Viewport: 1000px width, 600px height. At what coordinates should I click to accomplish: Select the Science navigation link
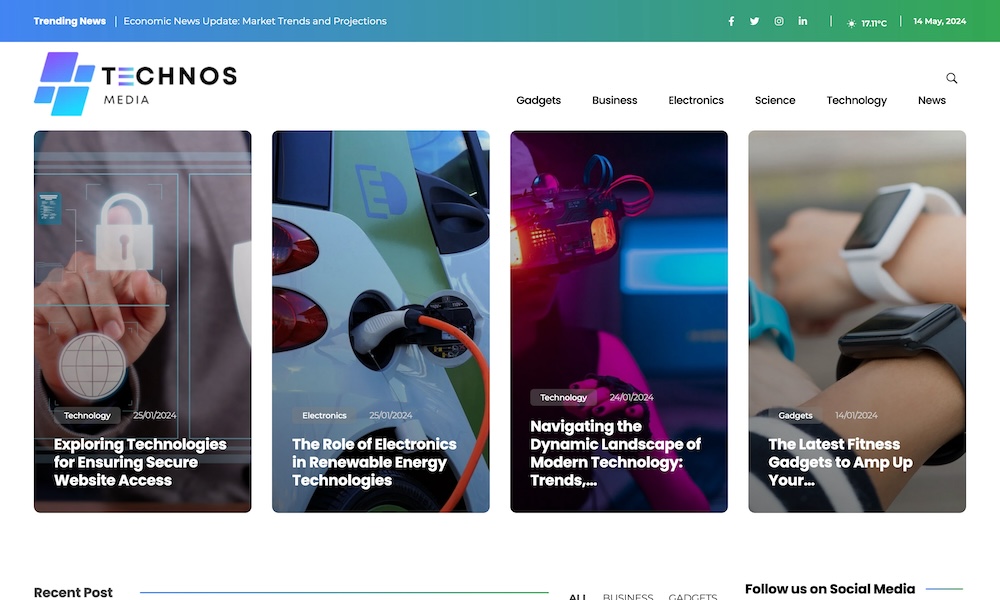(x=775, y=100)
